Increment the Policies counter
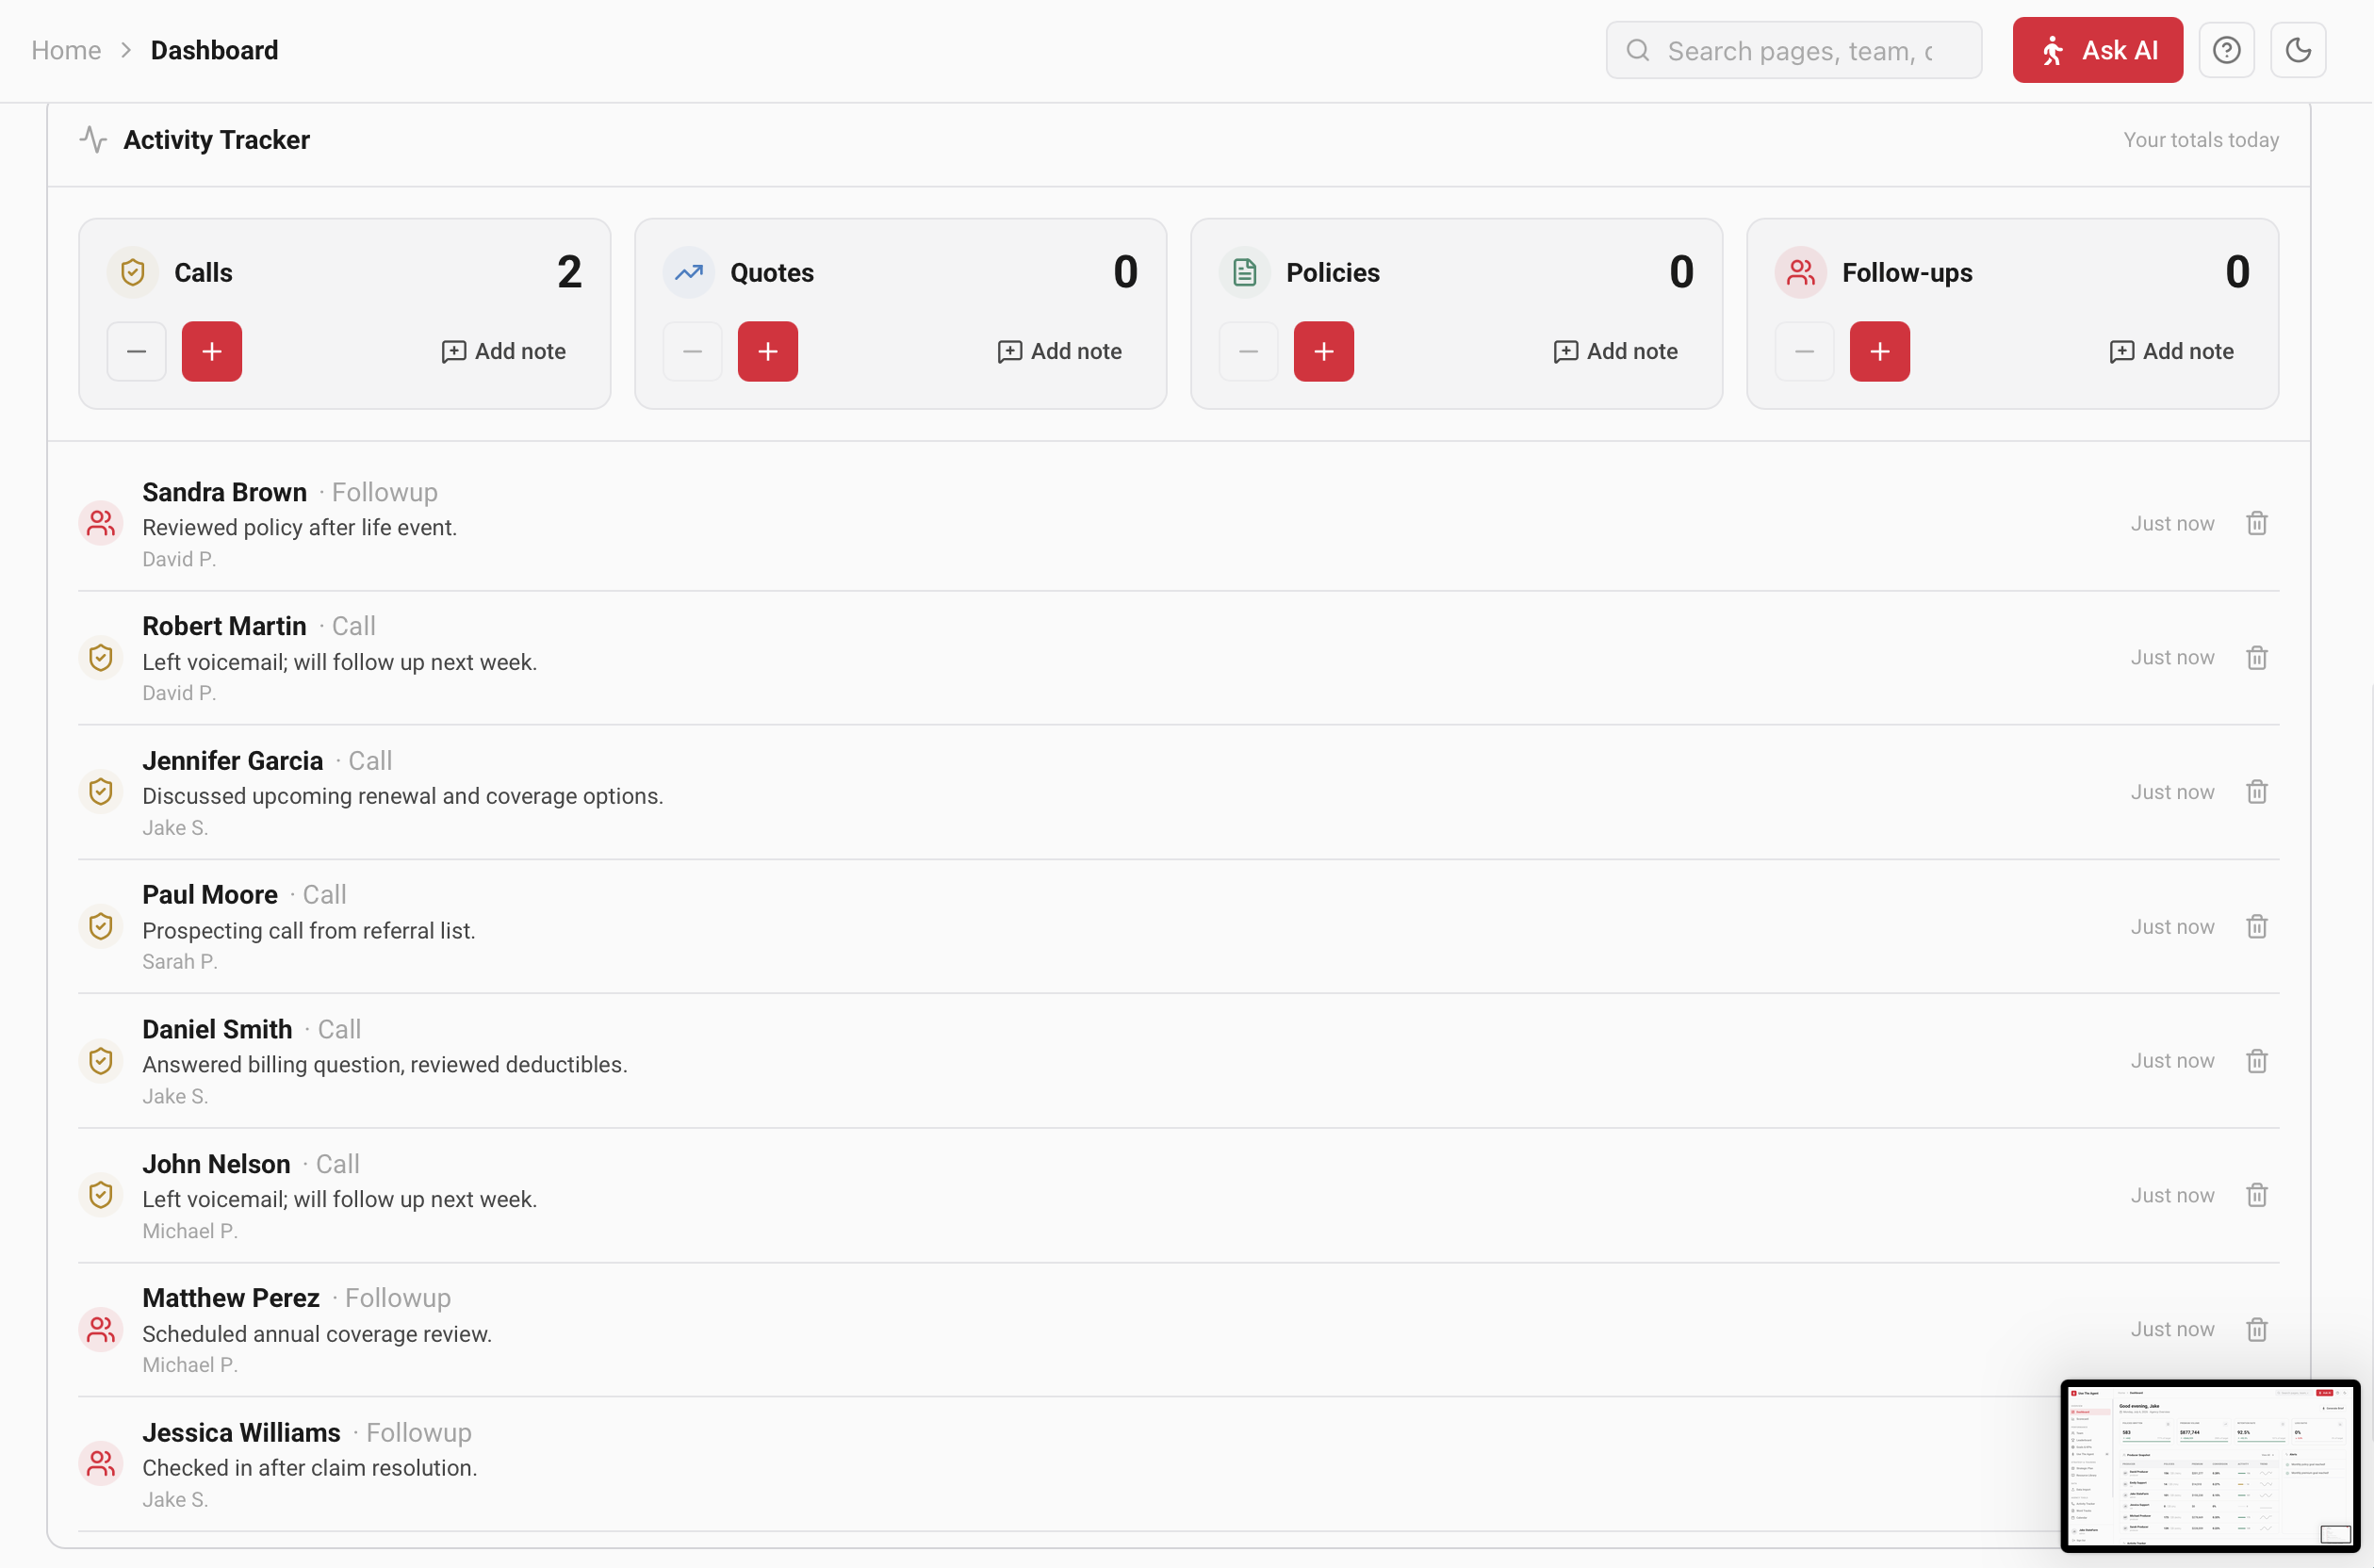 [x=1324, y=351]
